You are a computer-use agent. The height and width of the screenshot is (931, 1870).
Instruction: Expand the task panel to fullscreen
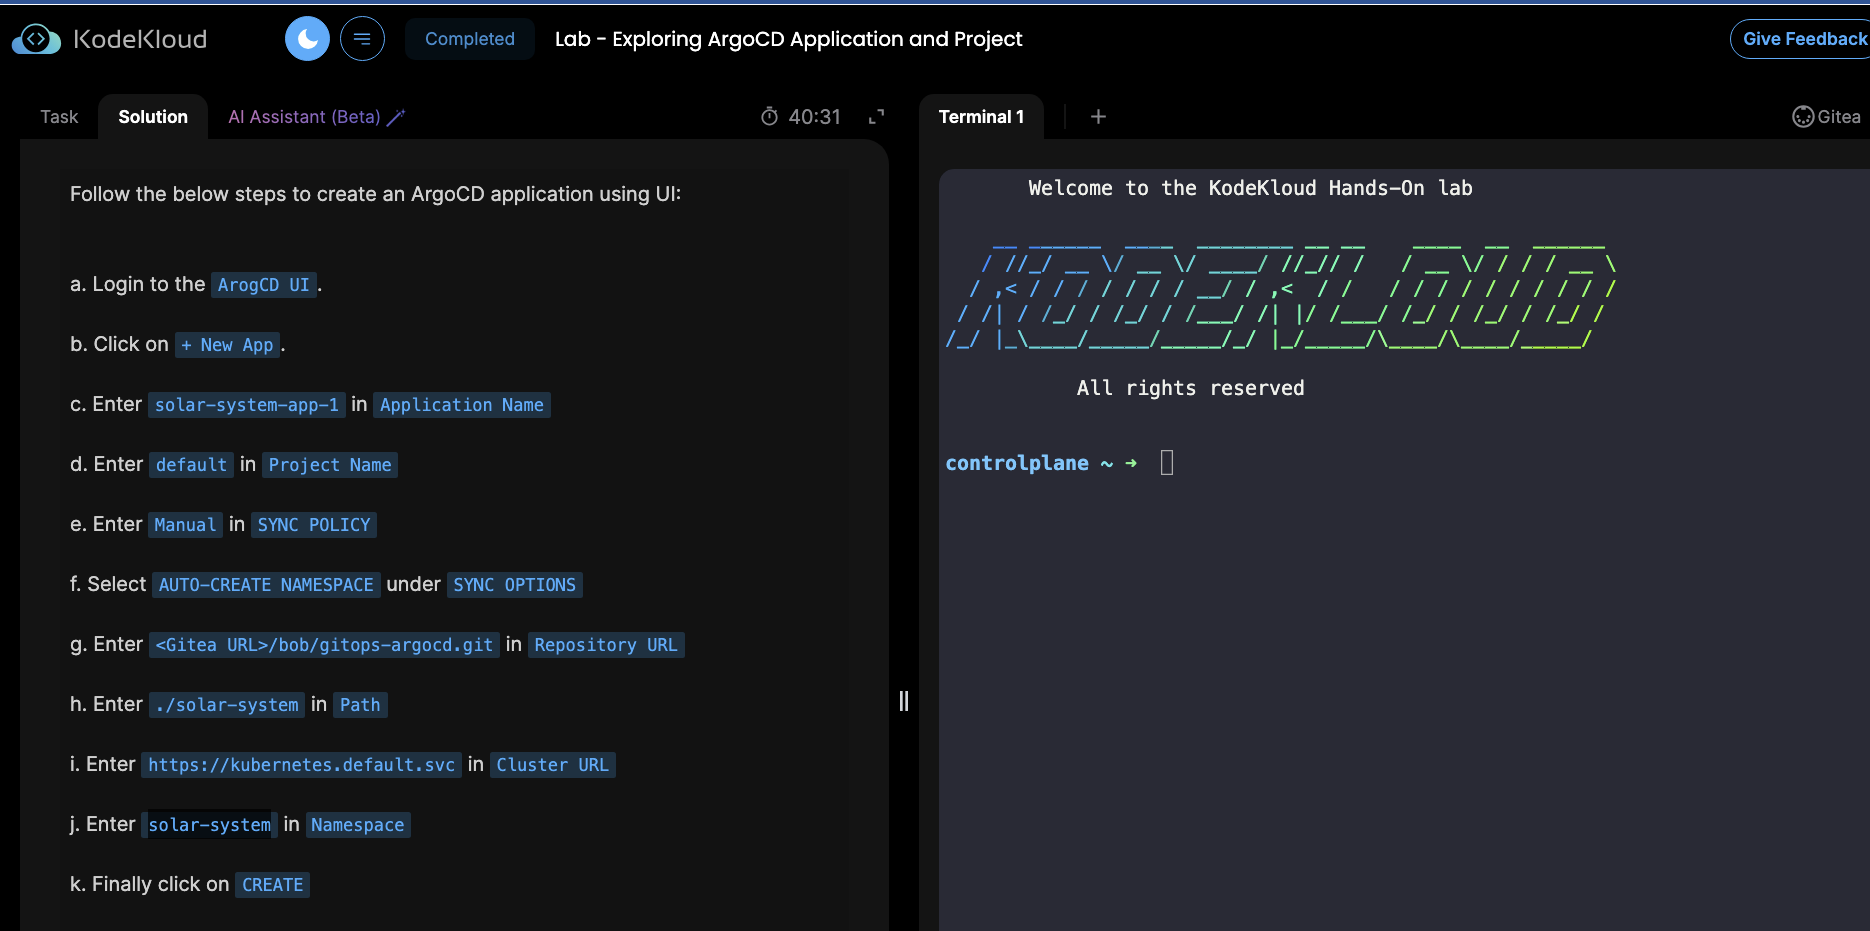(x=876, y=117)
